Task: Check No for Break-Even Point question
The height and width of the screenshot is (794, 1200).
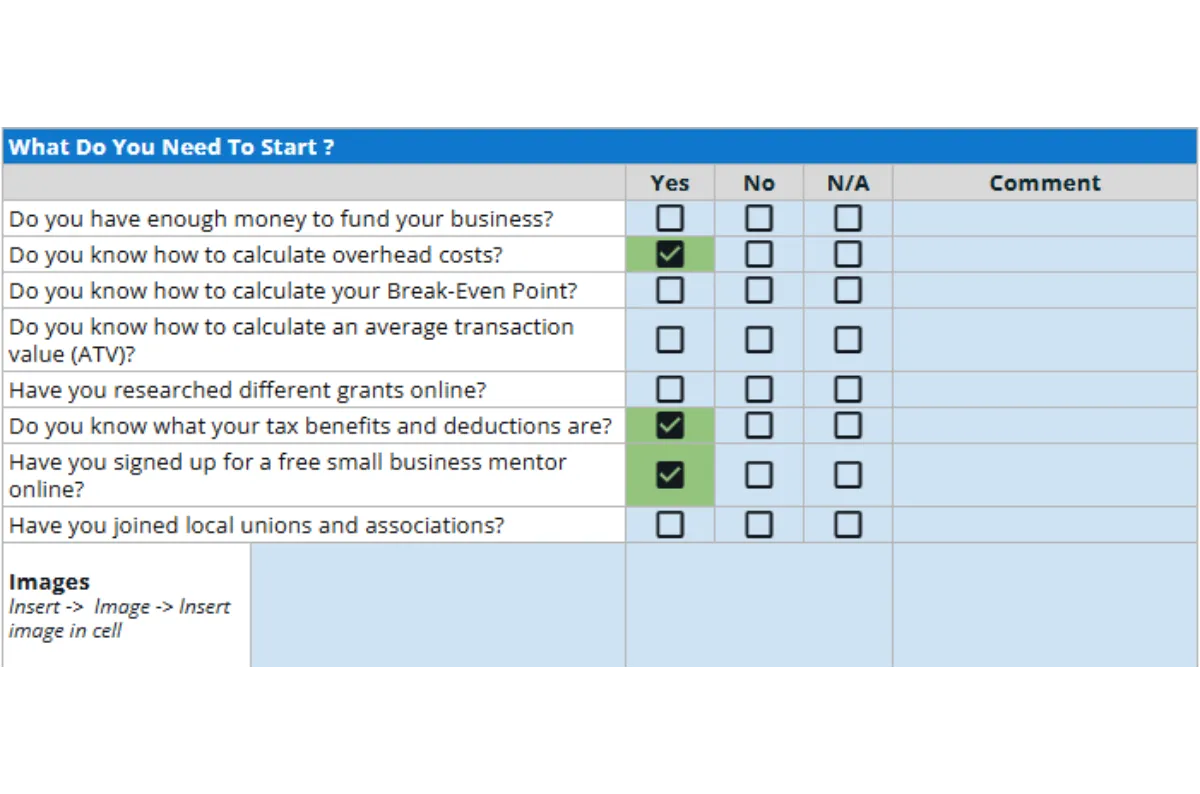Action: [x=758, y=290]
